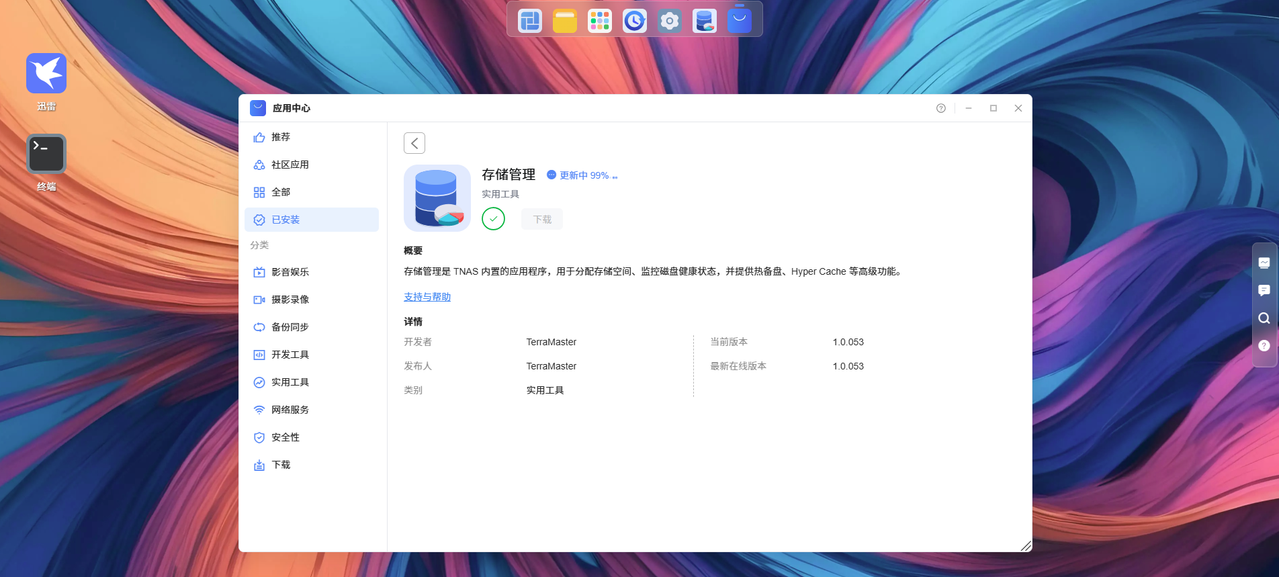Click the TerraMaster value beside 开发者
Image resolution: width=1279 pixels, height=577 pixels.
click(551, 342)
